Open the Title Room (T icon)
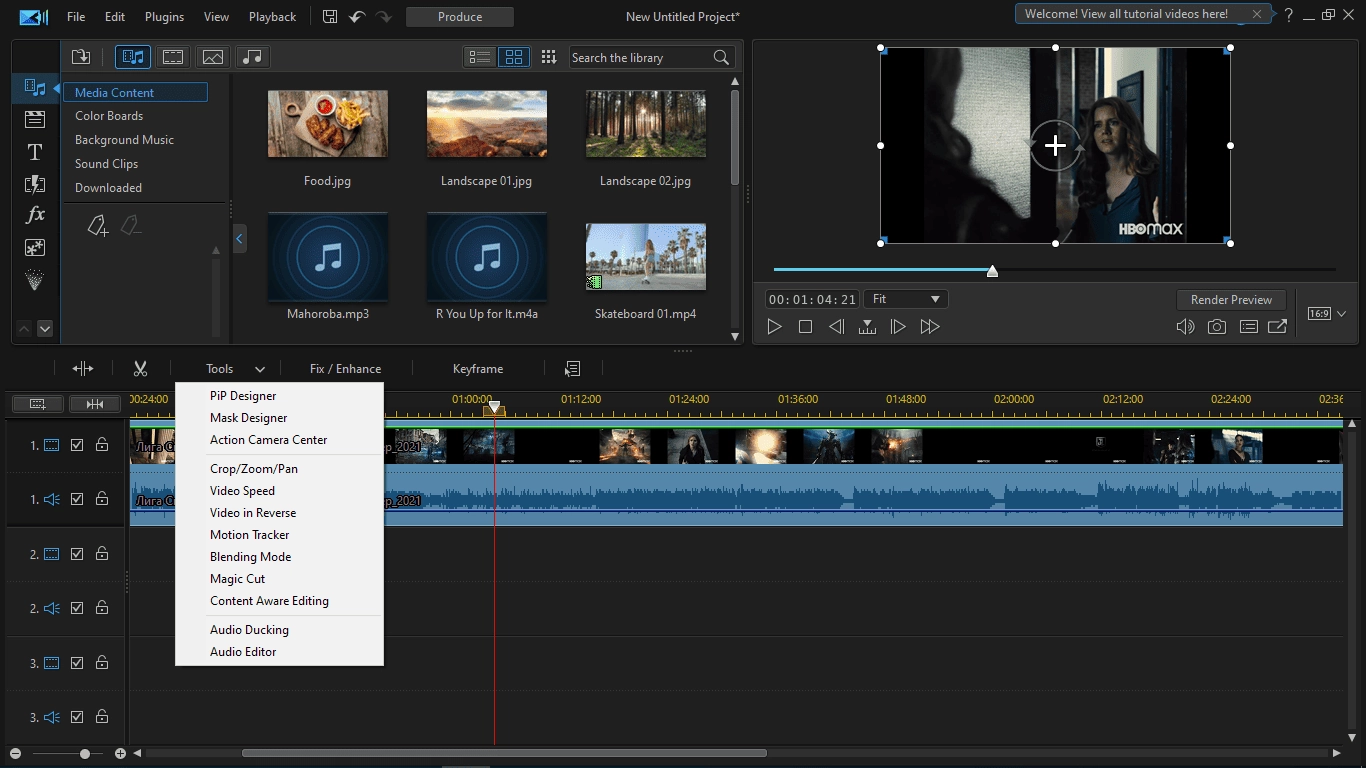 pos(35,152)
